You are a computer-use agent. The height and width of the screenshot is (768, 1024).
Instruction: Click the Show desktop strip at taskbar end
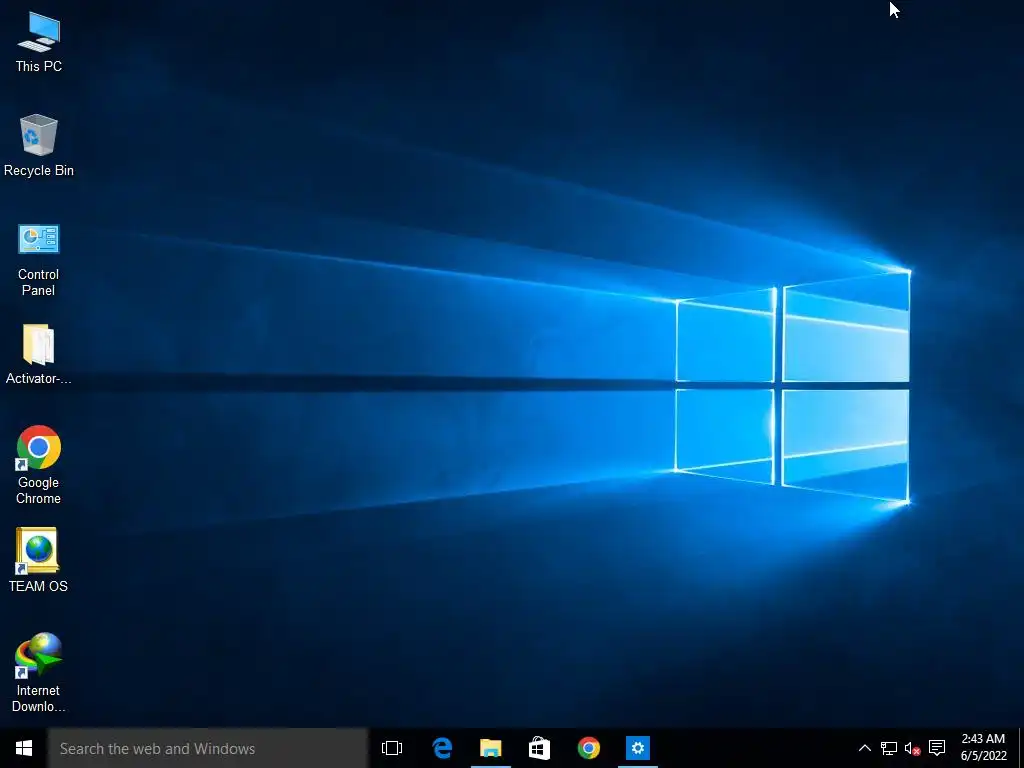point(1021,748)
